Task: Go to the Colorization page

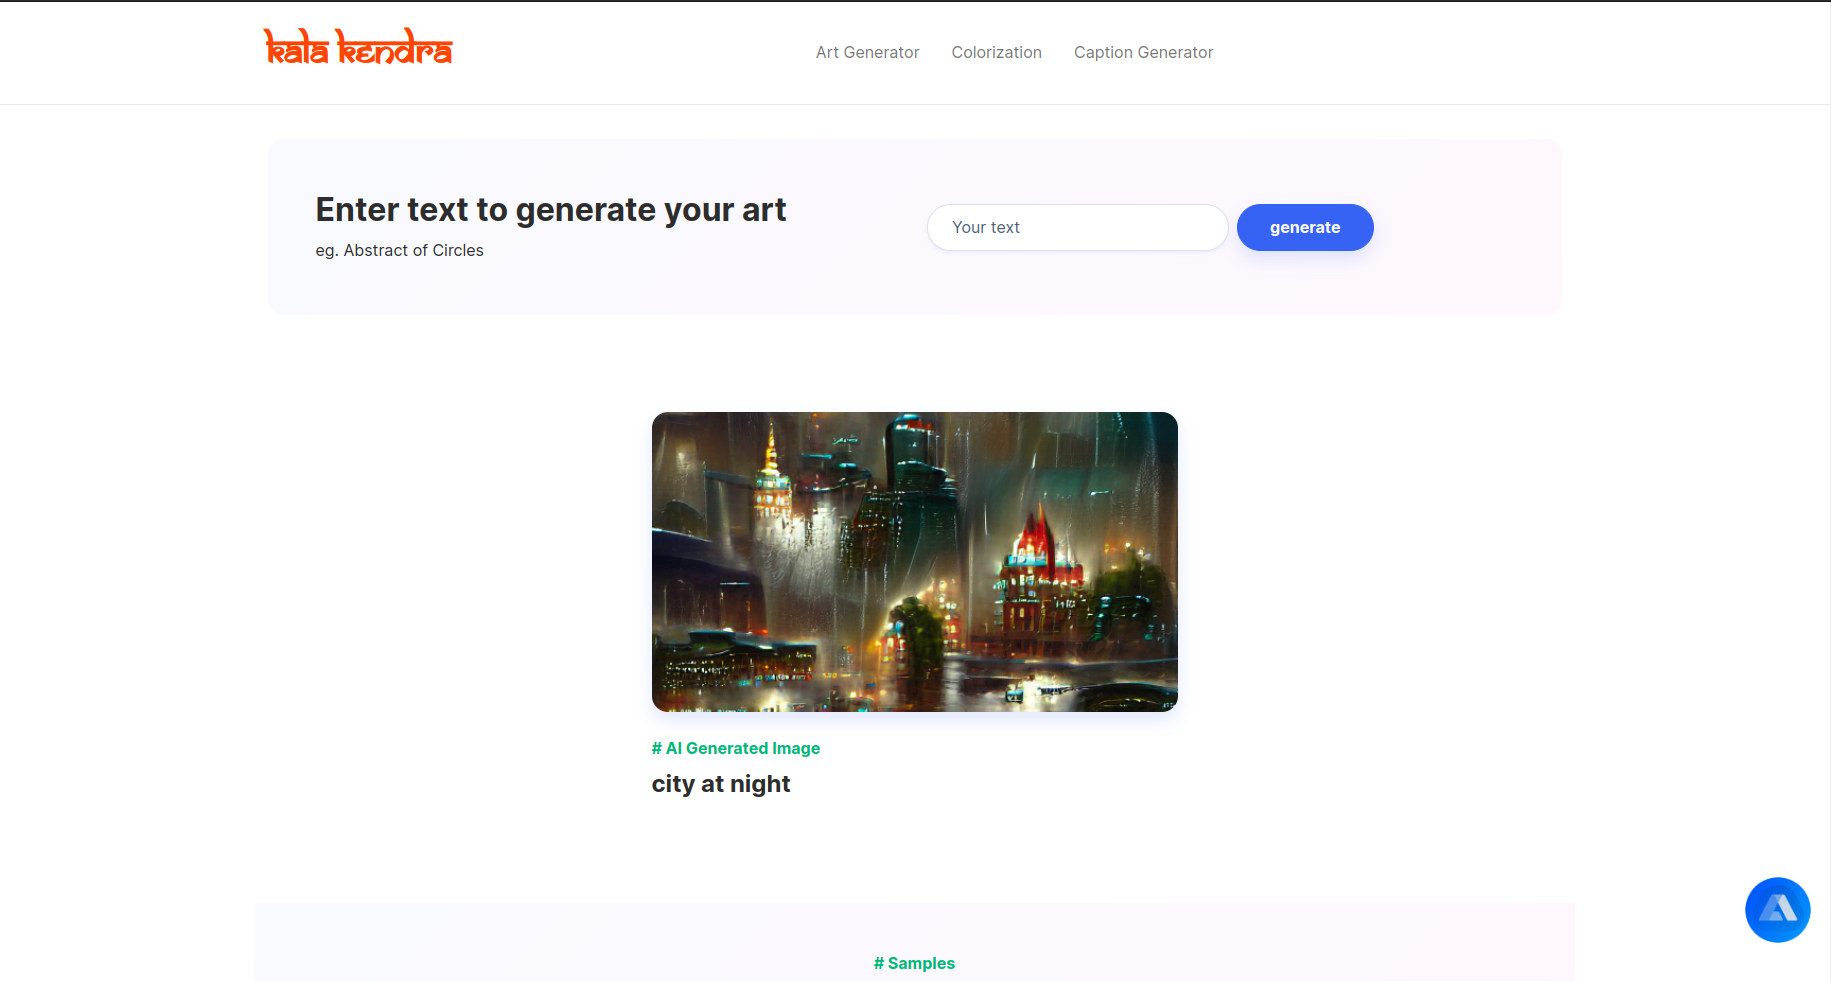Action: [996, 52]
